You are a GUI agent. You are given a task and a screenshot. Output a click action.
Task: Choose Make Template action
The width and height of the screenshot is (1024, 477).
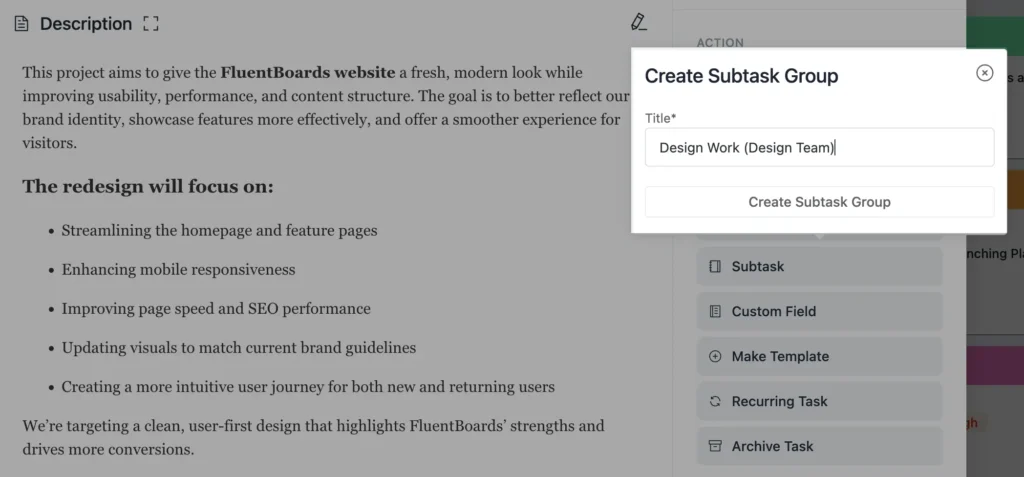click(x=820, y=356)
